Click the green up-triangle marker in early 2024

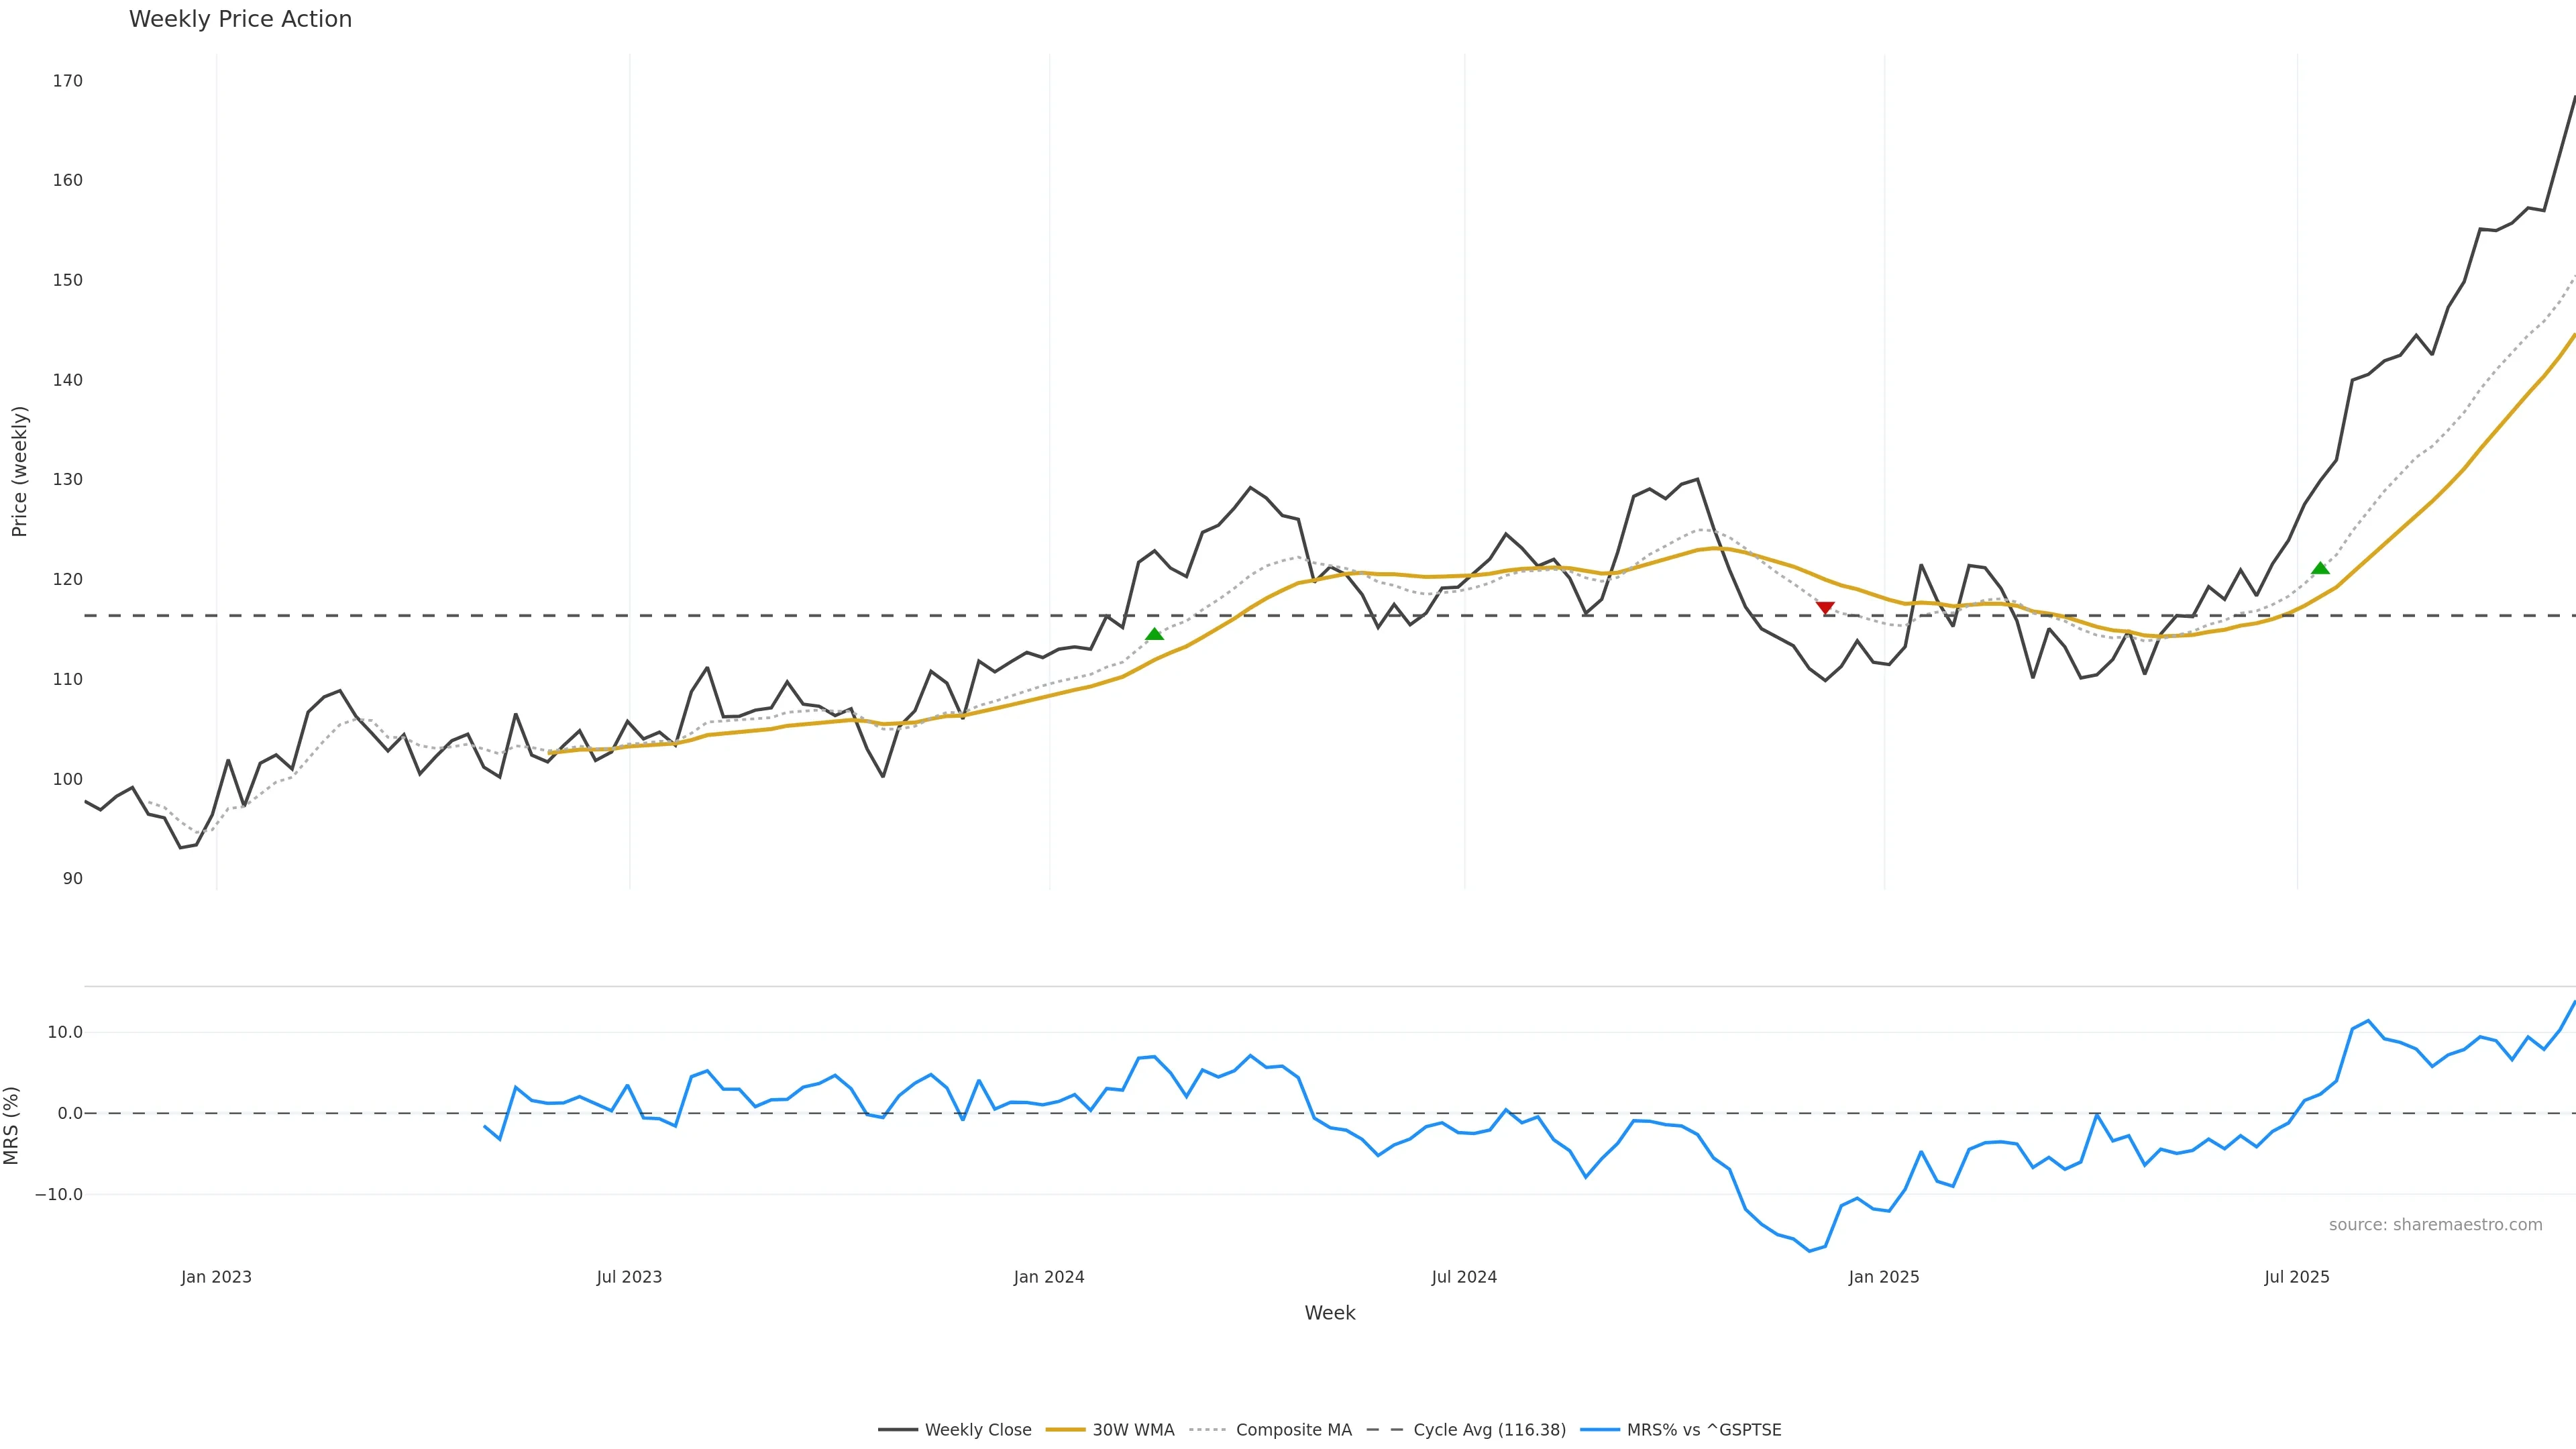pyautogui.click(x=1154, y=634)
